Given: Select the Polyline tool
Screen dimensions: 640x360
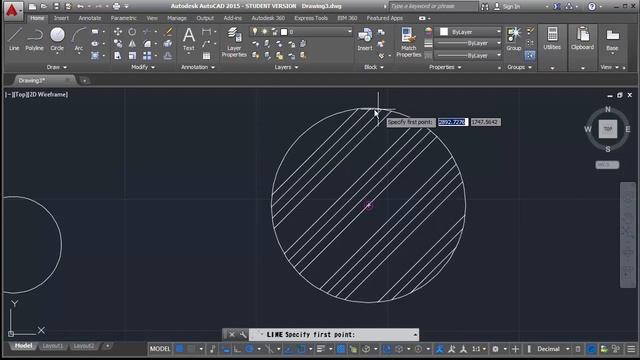Looking at the screenshot, I should pos(34,39).
